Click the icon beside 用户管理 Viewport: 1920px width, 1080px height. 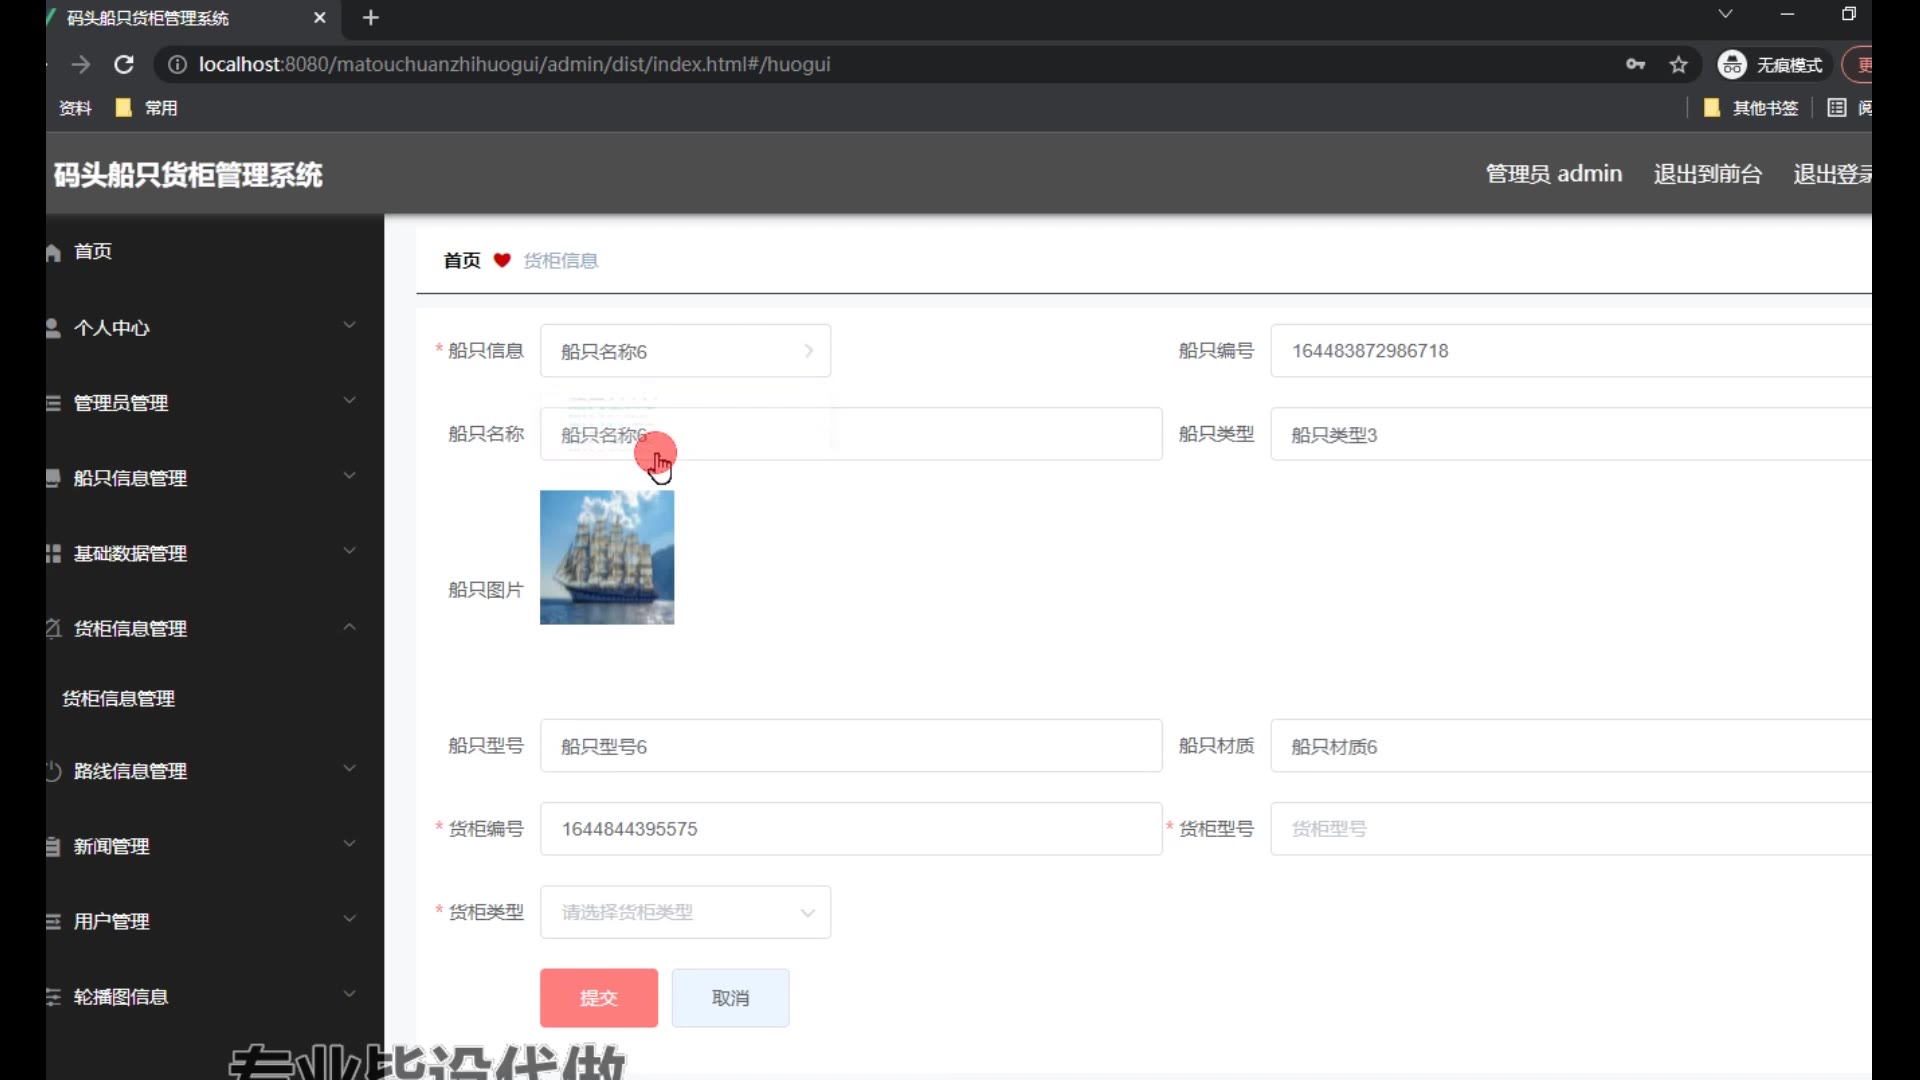coord(53,921)
